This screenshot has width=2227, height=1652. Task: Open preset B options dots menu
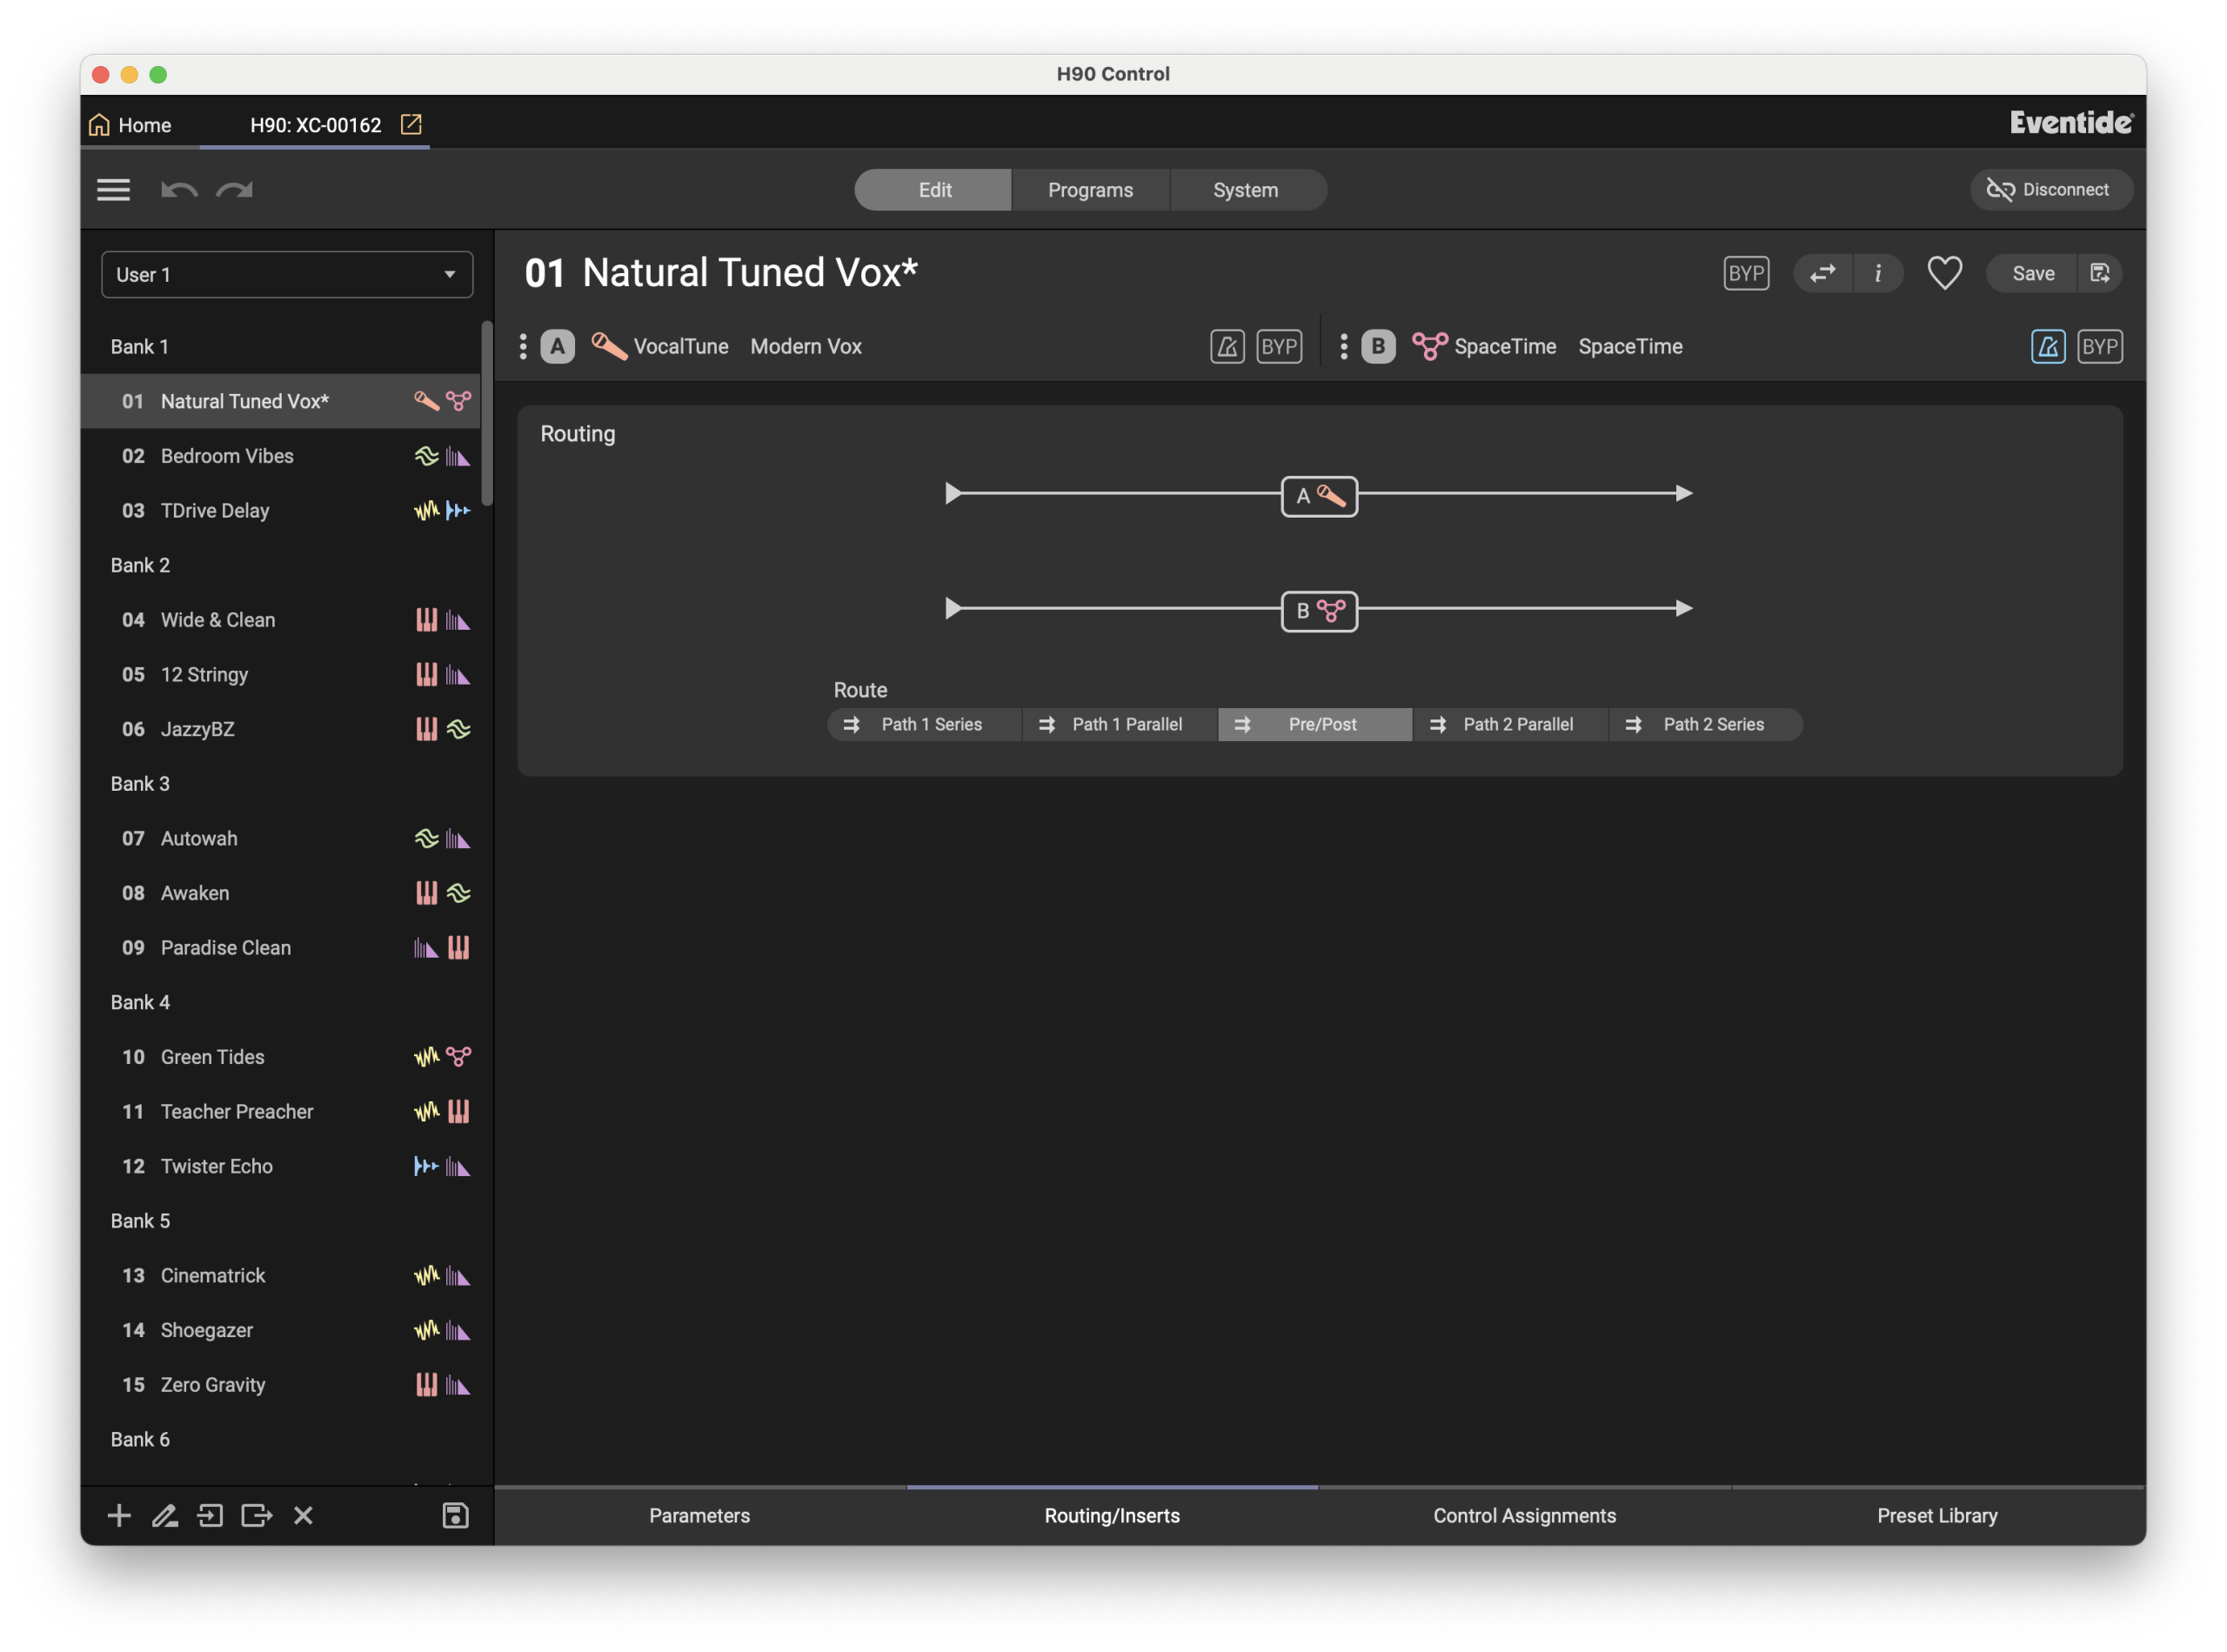click(1343, 347)
